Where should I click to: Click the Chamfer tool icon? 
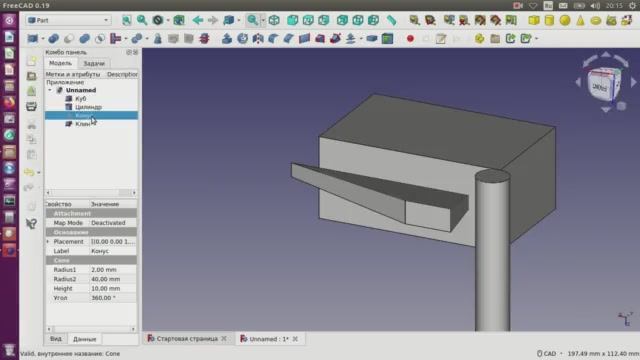289,39
